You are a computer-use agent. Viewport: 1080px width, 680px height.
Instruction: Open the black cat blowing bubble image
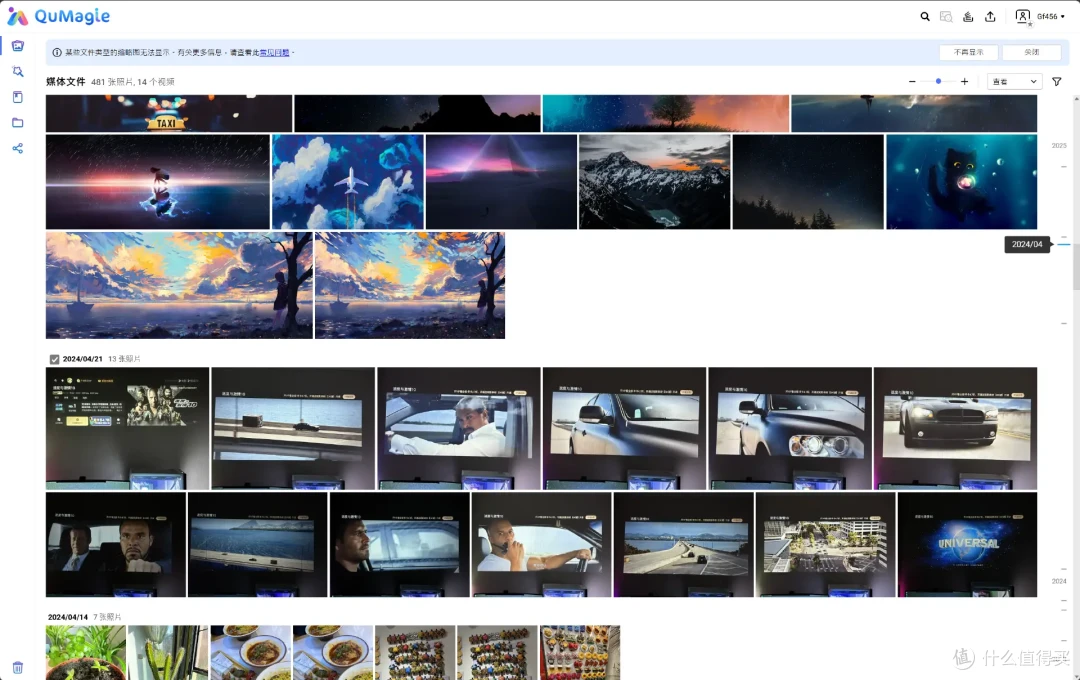tap(962, 182)
